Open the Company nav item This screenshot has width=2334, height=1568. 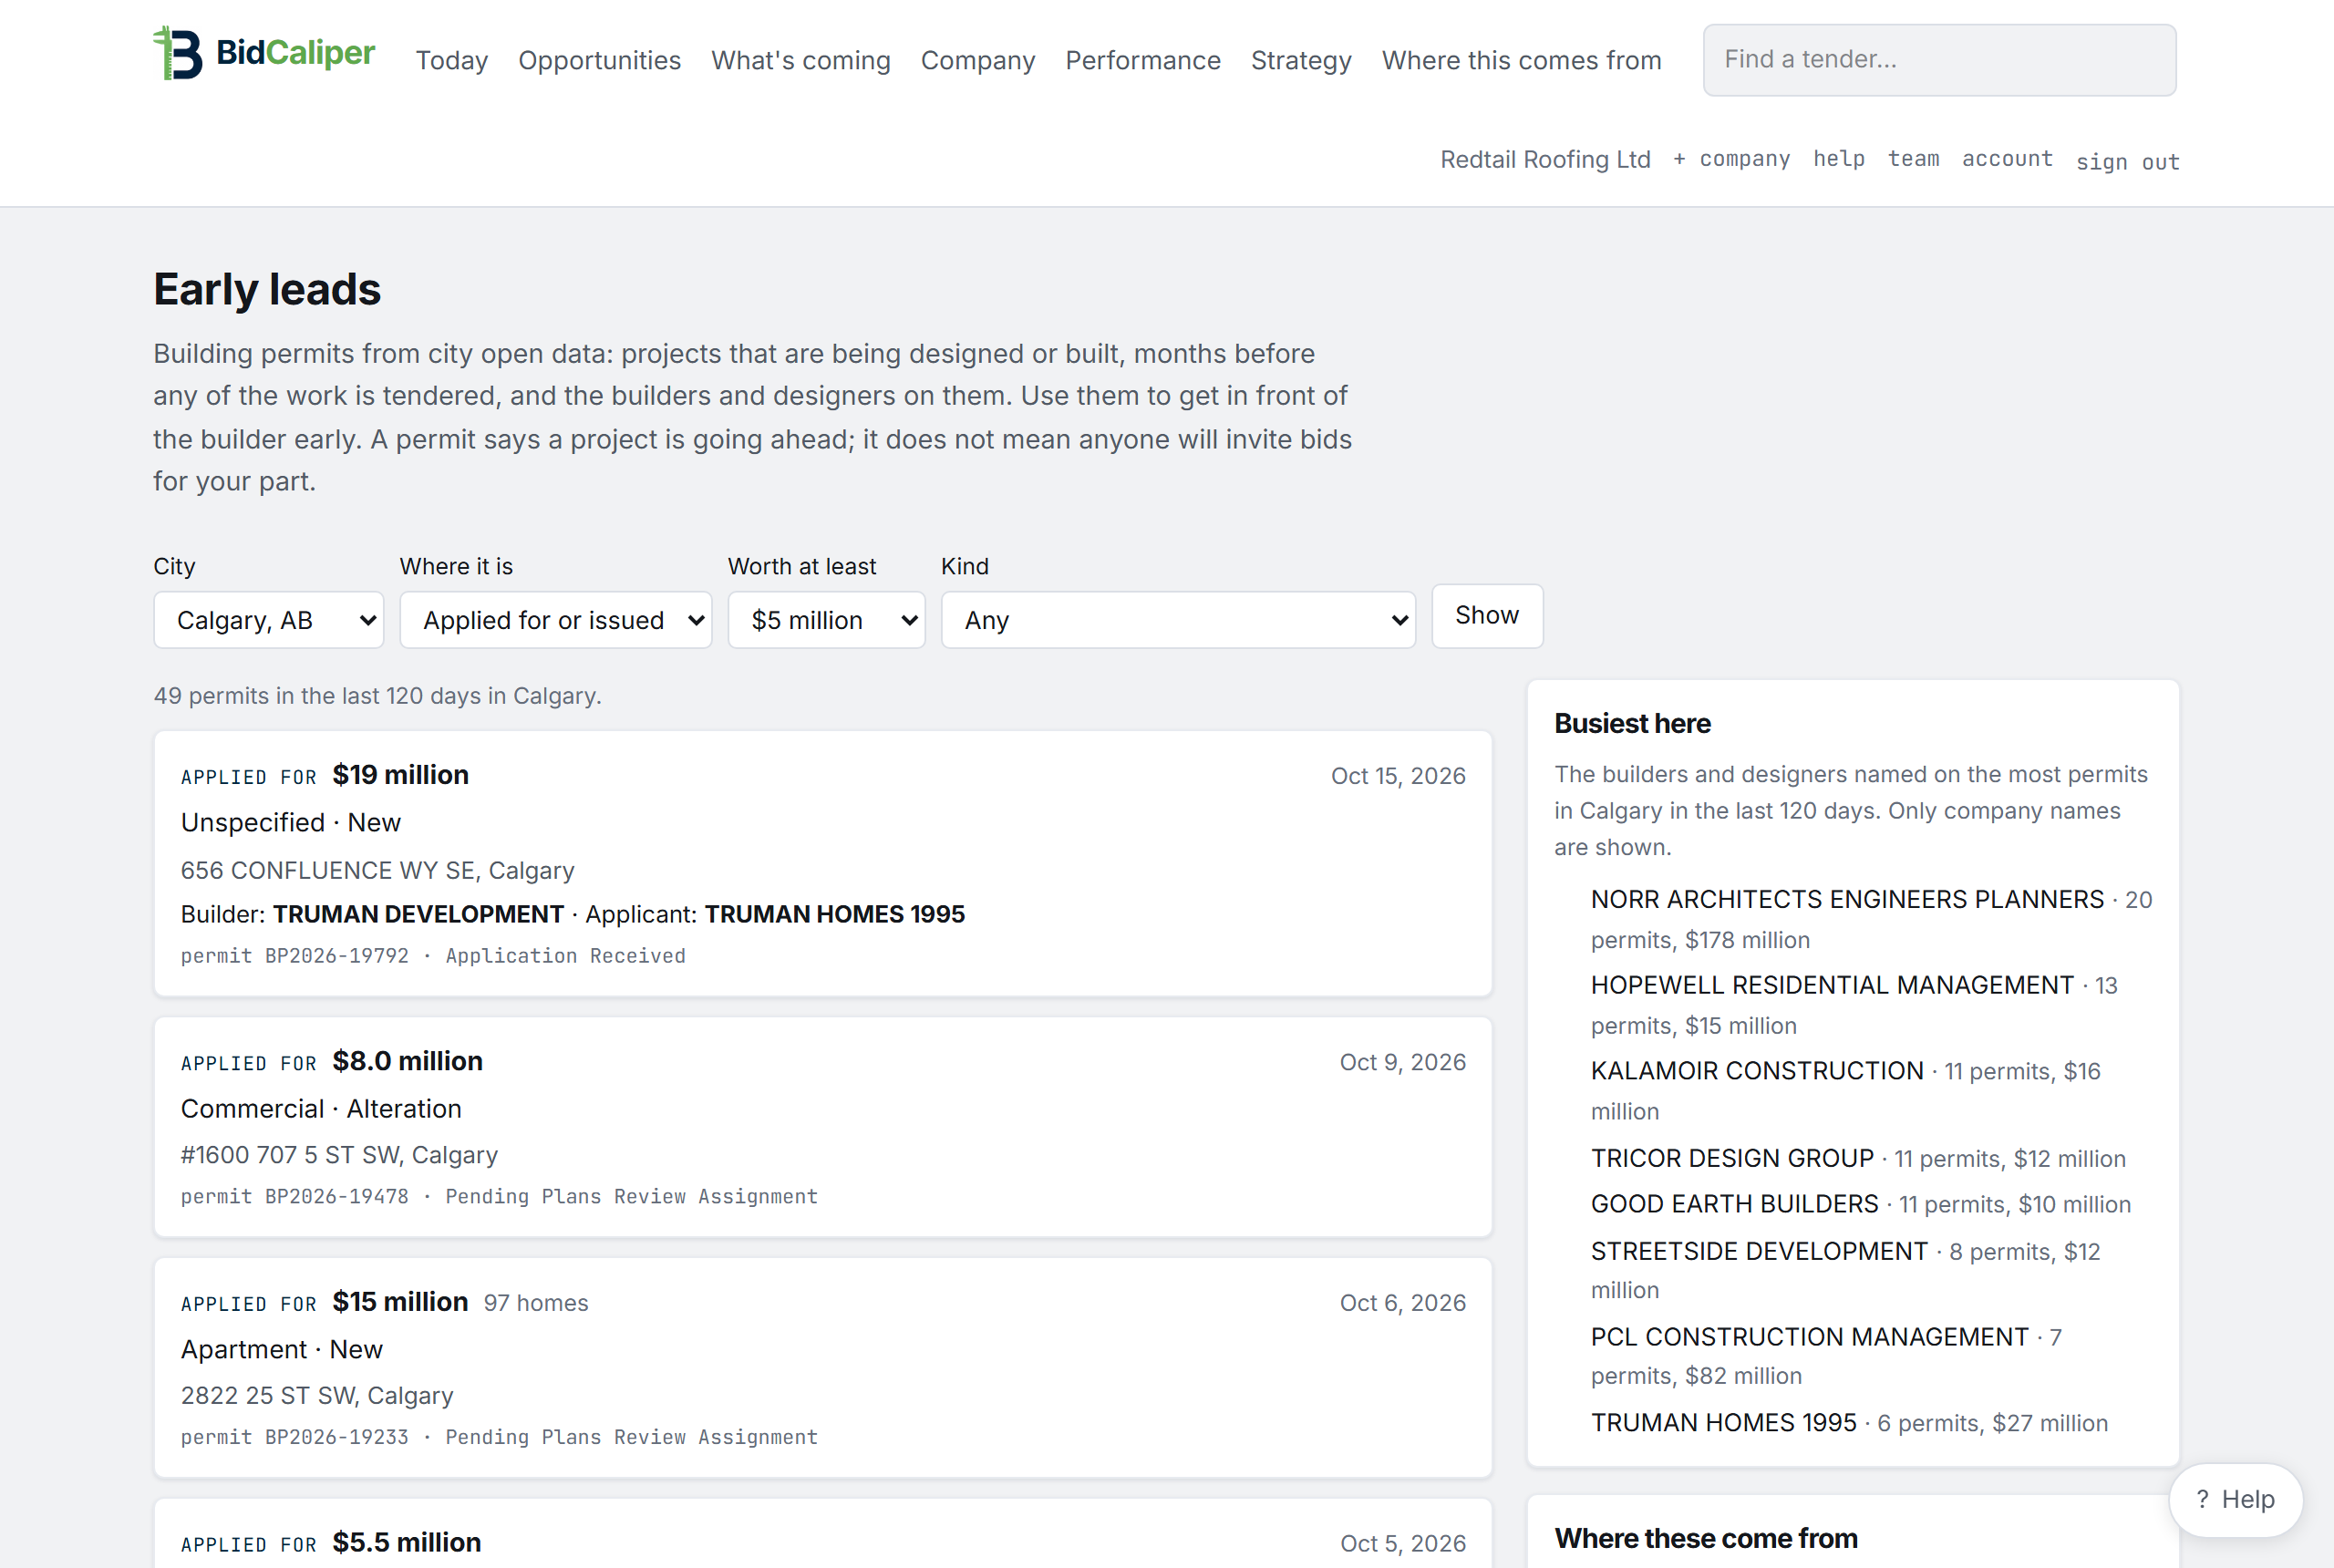pyautogui.click(x=977, y=60)
